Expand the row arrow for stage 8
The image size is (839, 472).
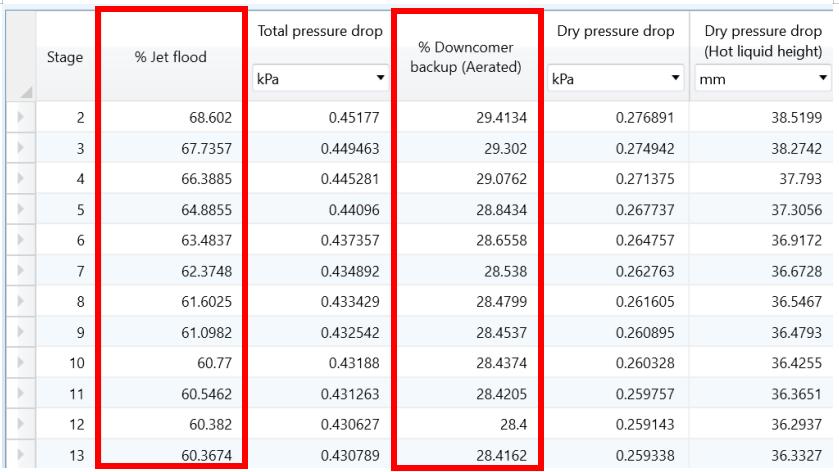[21, 302]
